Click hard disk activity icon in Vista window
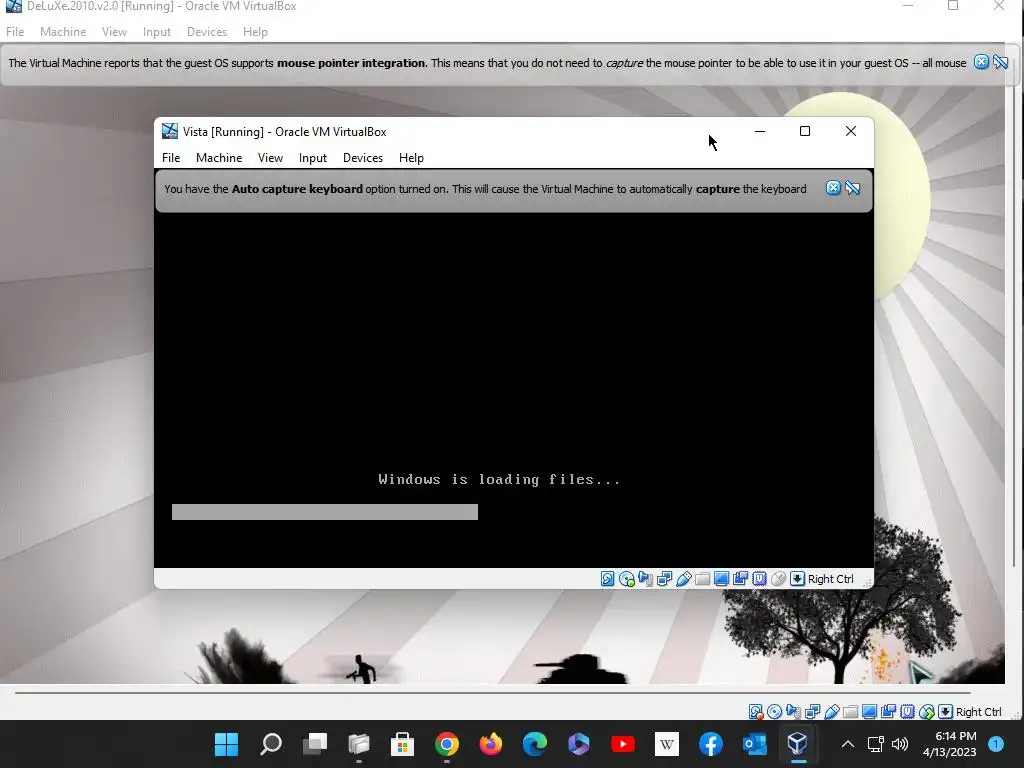1024x768 pixels. point(607,579)
